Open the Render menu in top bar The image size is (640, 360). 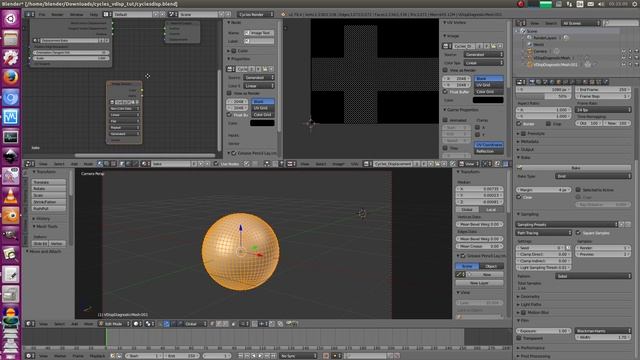[x=58, y=14]
